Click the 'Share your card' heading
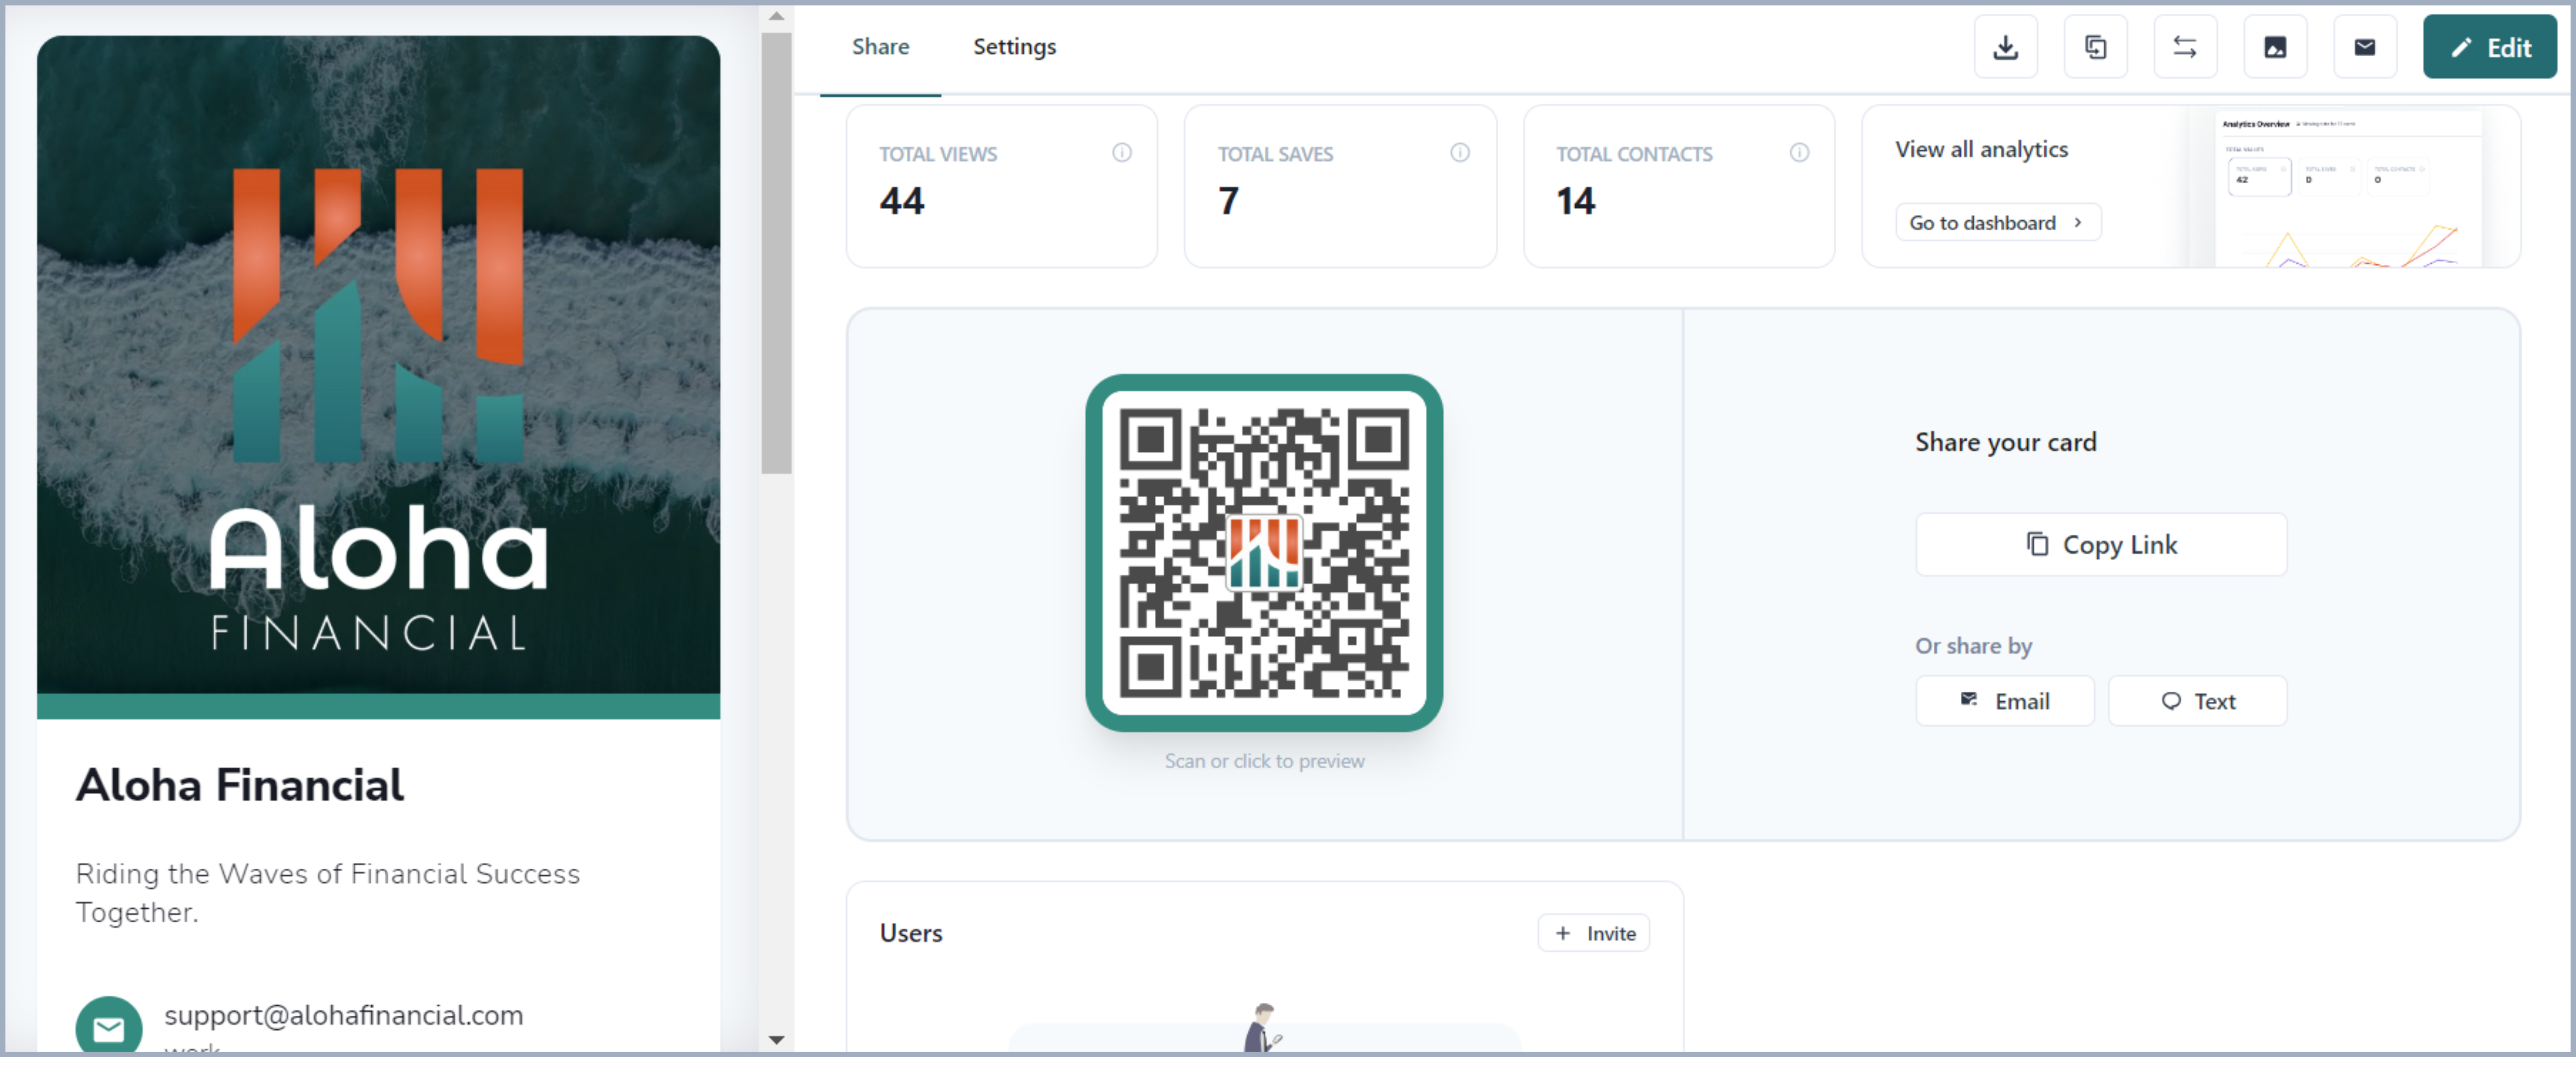The image size is (2576, 1065). pos(2005,442)
